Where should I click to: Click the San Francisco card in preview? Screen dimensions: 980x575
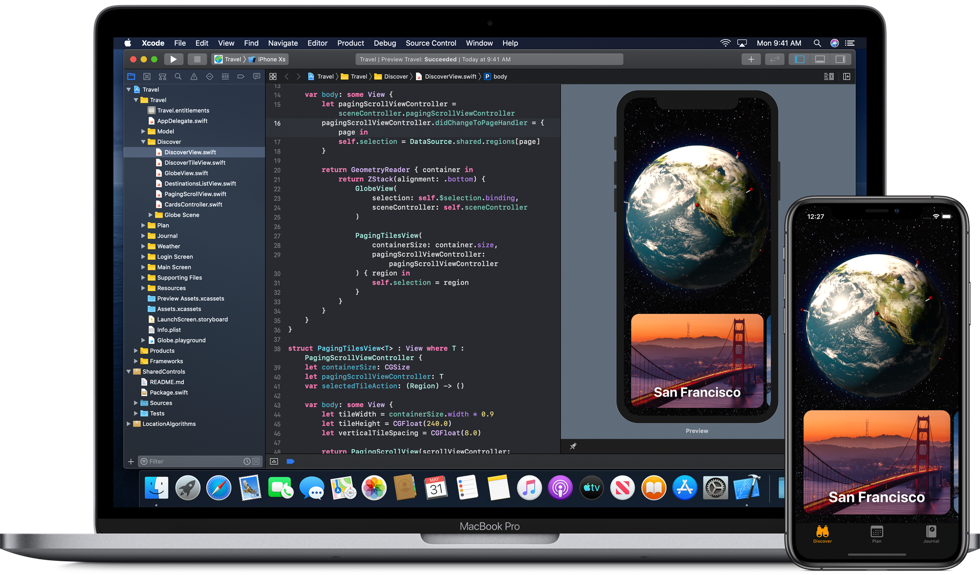click(697, 361)
